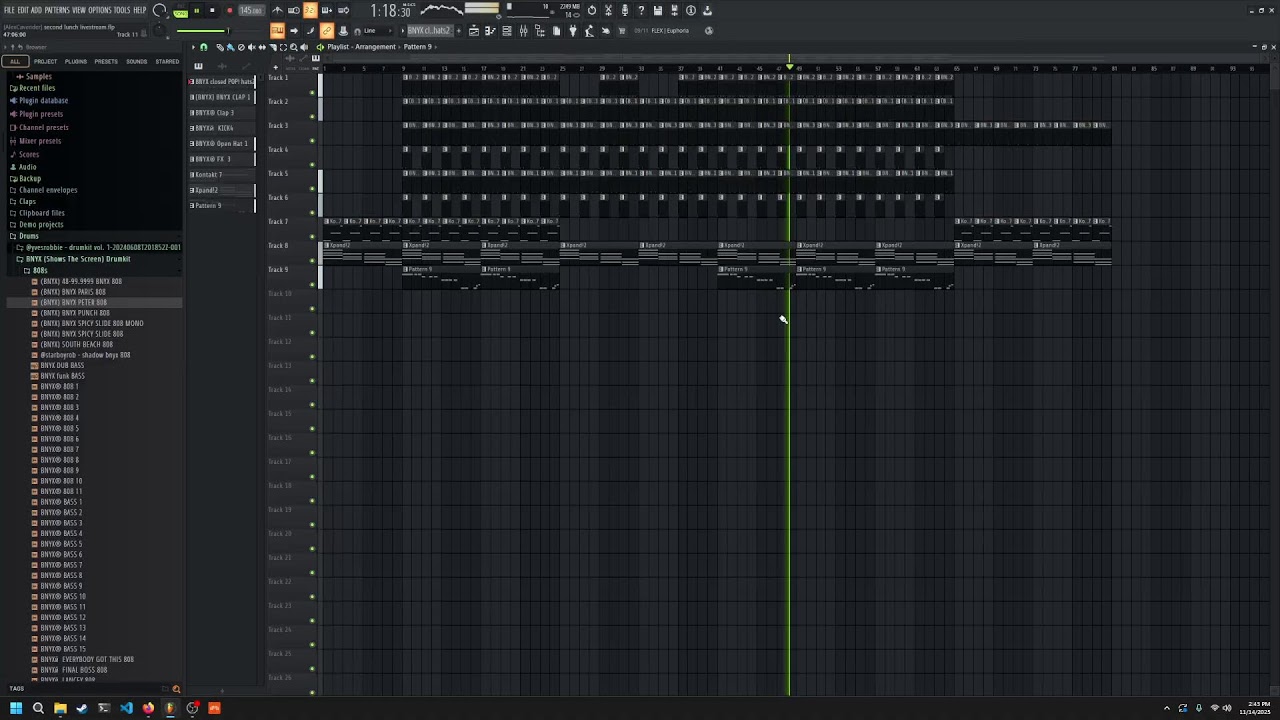Select the Delete tool in playlist toolbar
The width and height of the screenshot is (1280, 720).
point(241,47)
